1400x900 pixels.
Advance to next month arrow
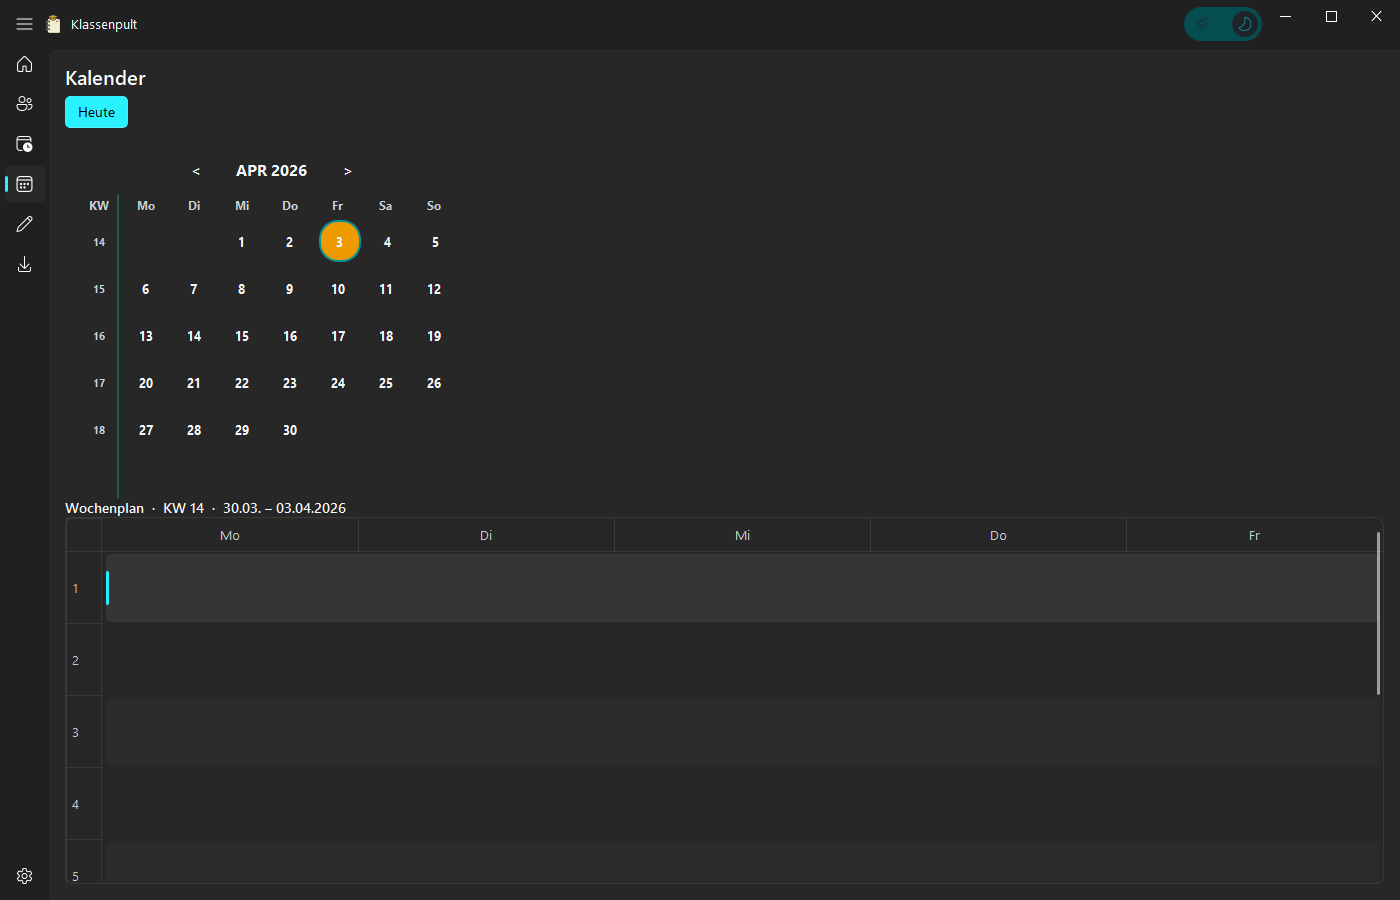pos(347,171)
